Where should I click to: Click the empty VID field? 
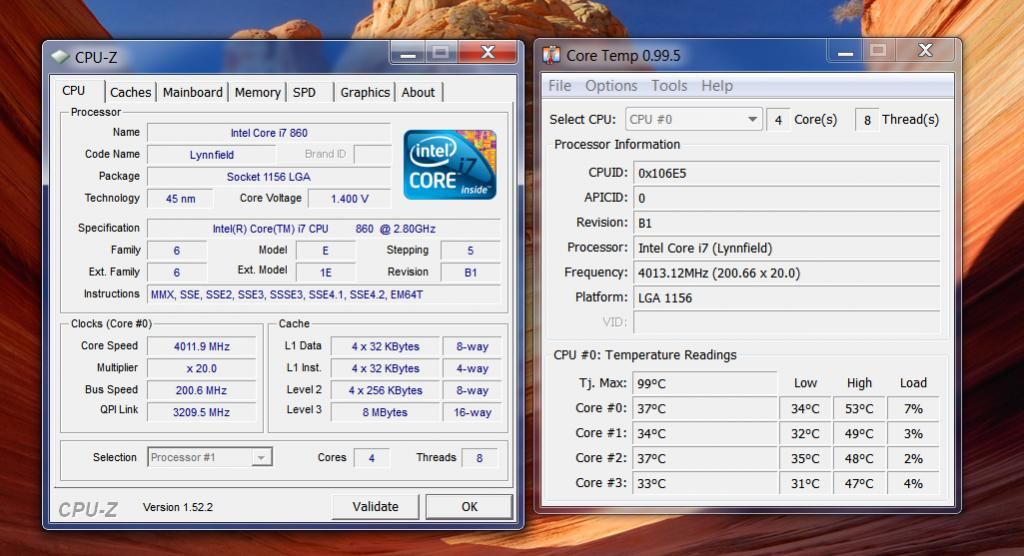786,322
